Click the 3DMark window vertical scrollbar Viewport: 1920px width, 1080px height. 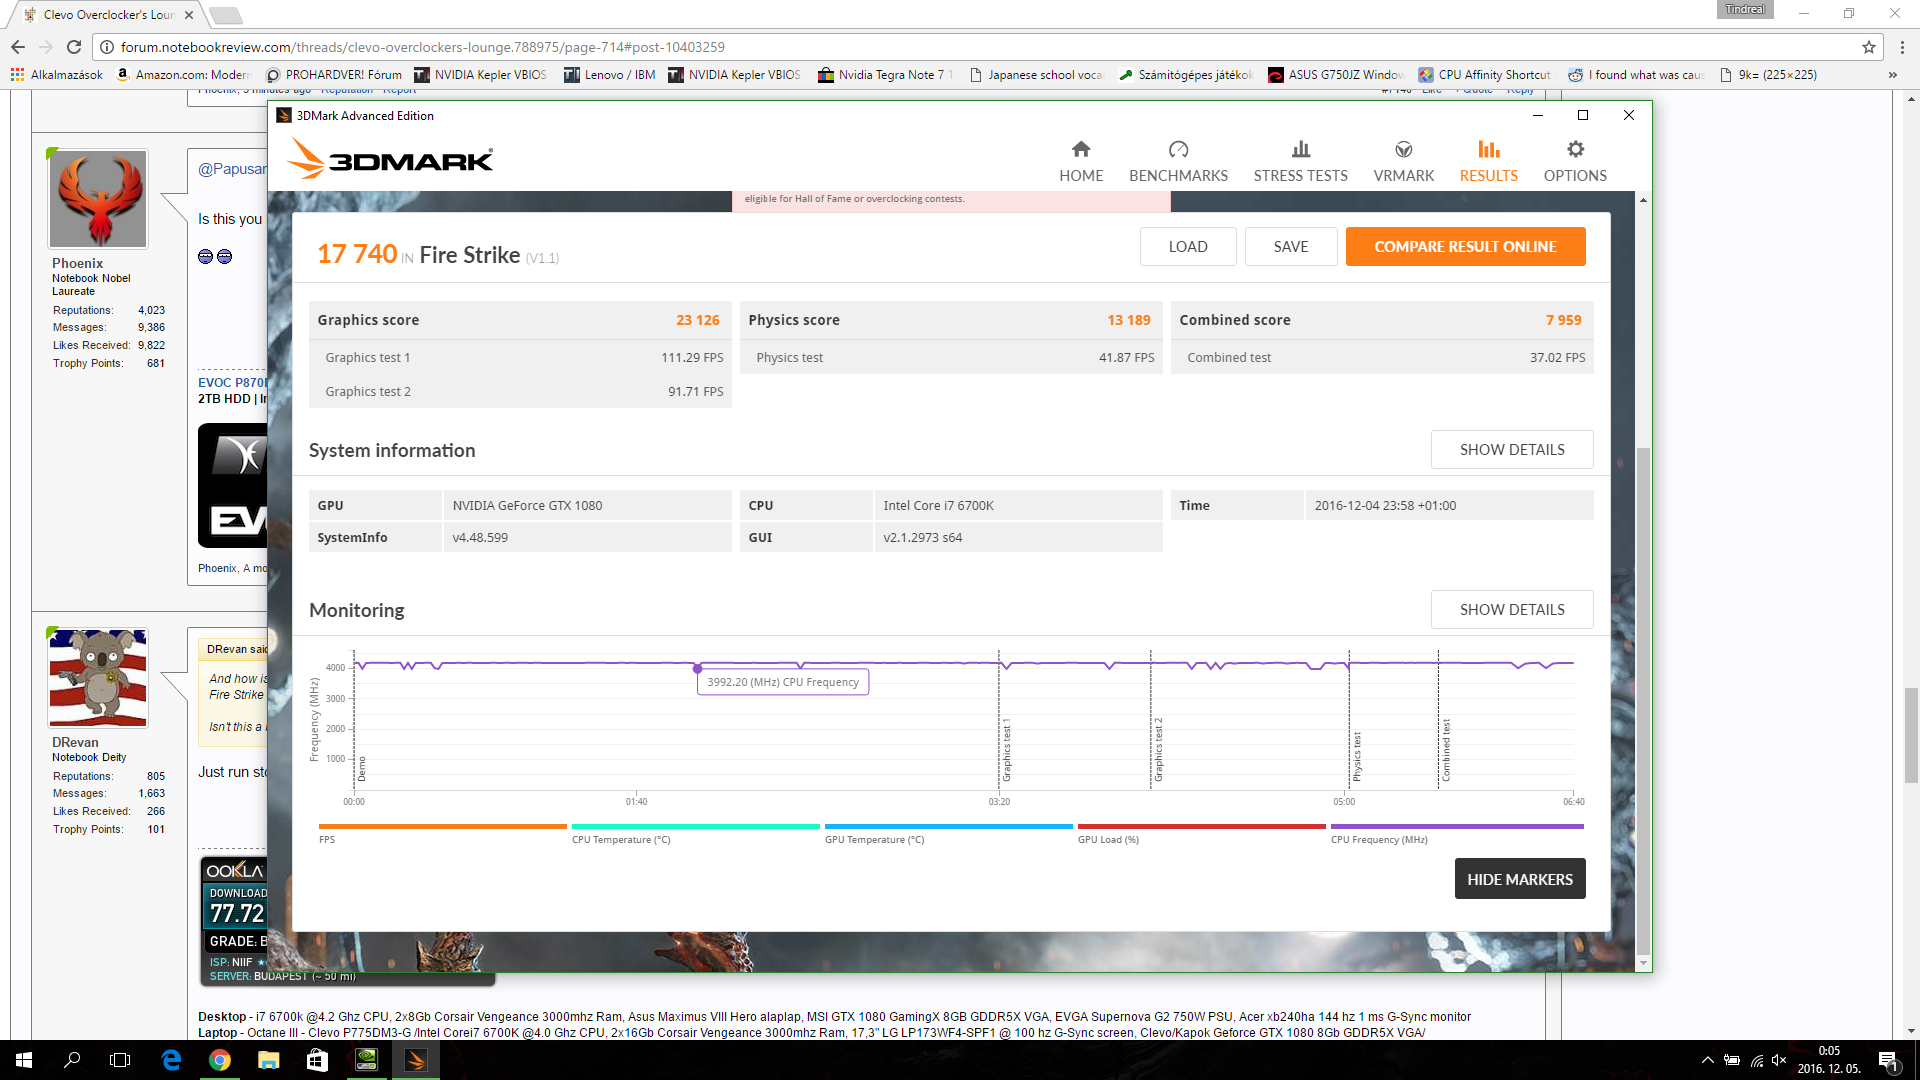[1643, 700]
